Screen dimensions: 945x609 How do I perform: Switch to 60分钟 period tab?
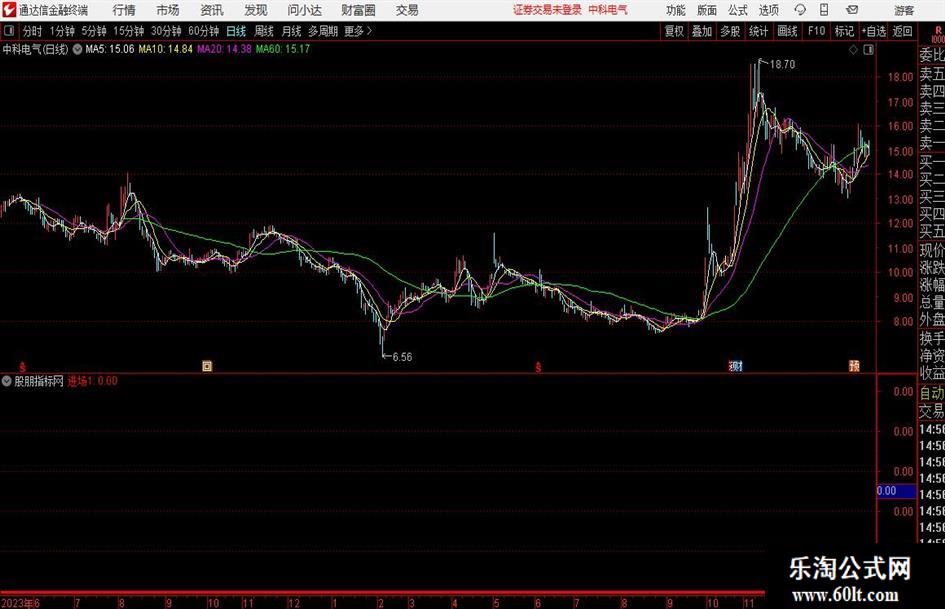click(204, 31)
